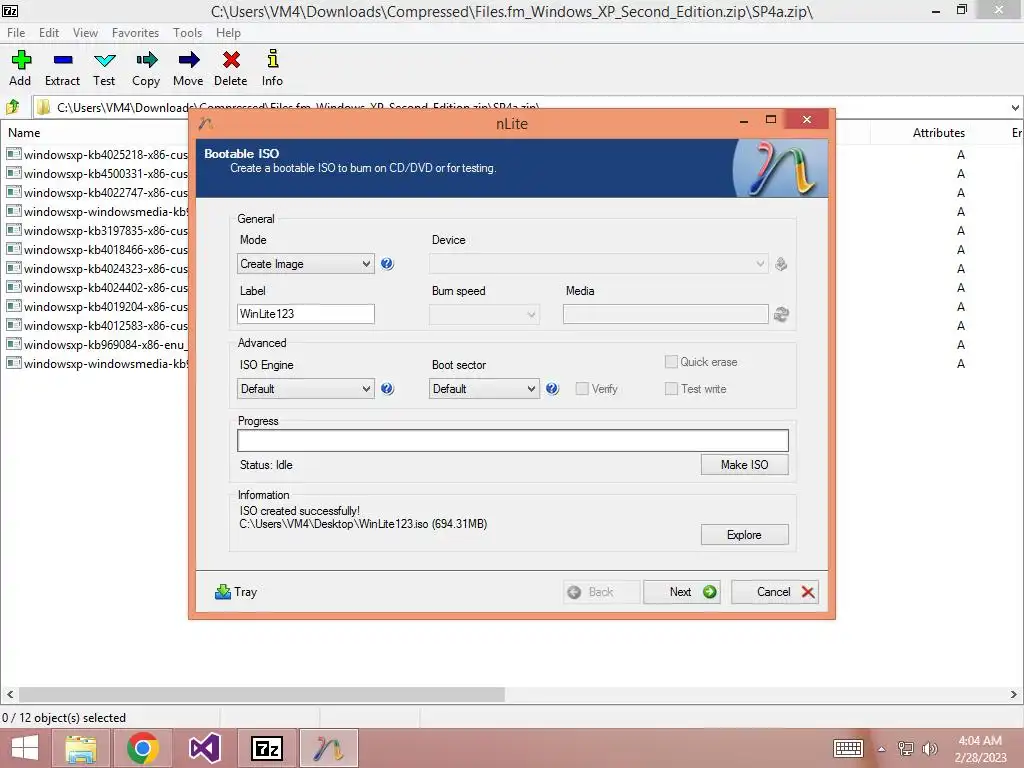The image size is (1024, 768).
Task: Click the Cancel button in nLite
Action: [x=775, y=592]
